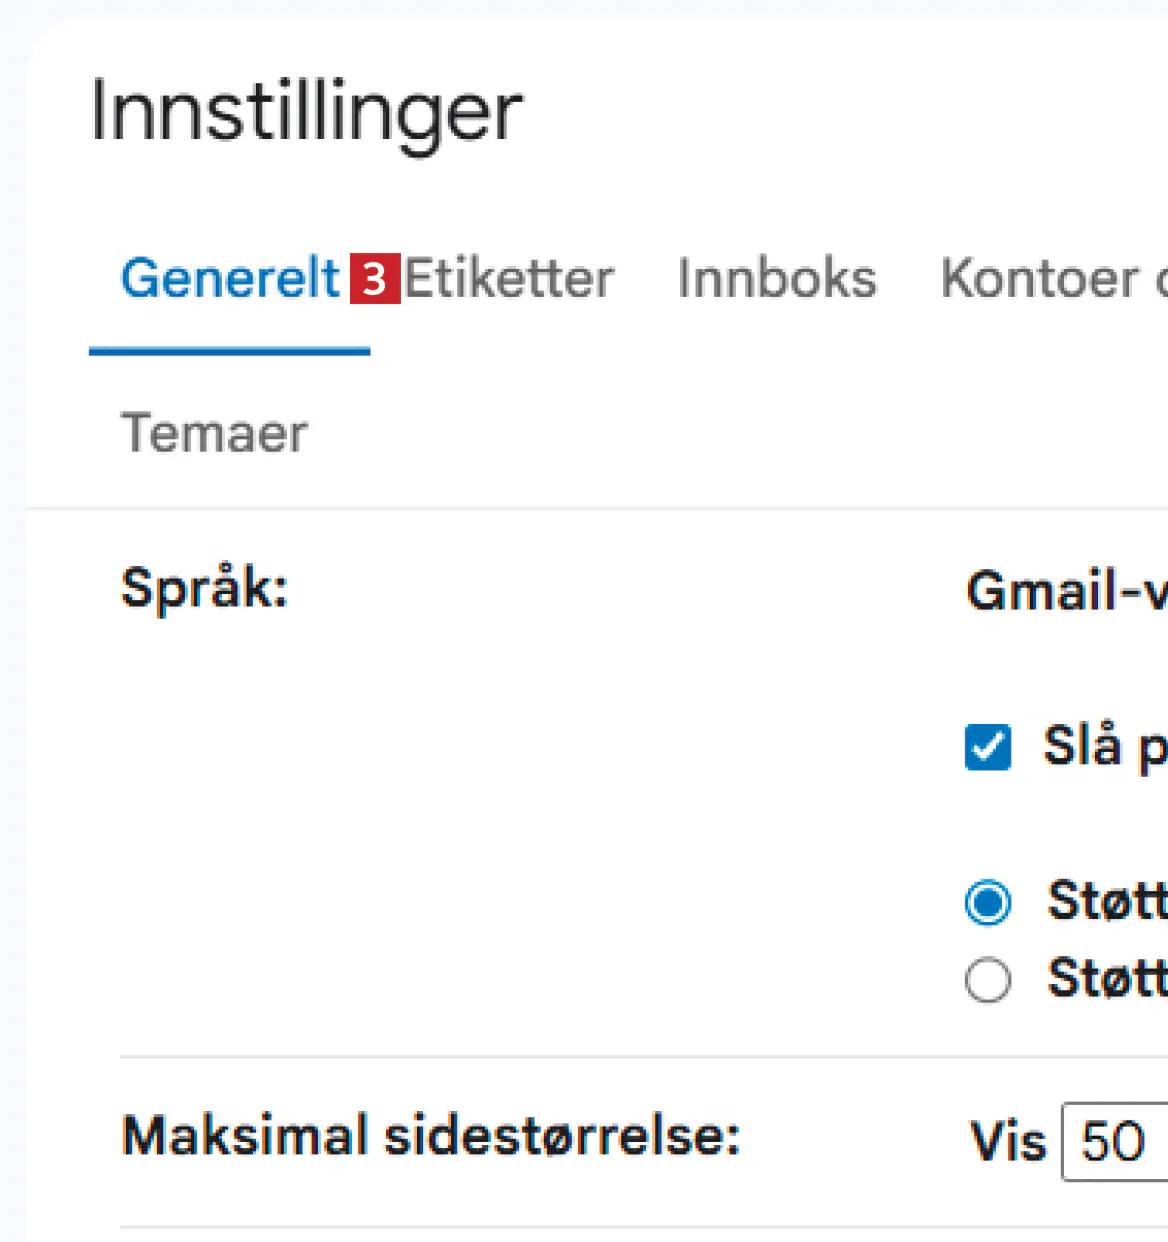Image resolution: width=1168 pixels, height=1242 pixels.
Task: Click the Språk setting label
Action: click(x=204, y=588)
